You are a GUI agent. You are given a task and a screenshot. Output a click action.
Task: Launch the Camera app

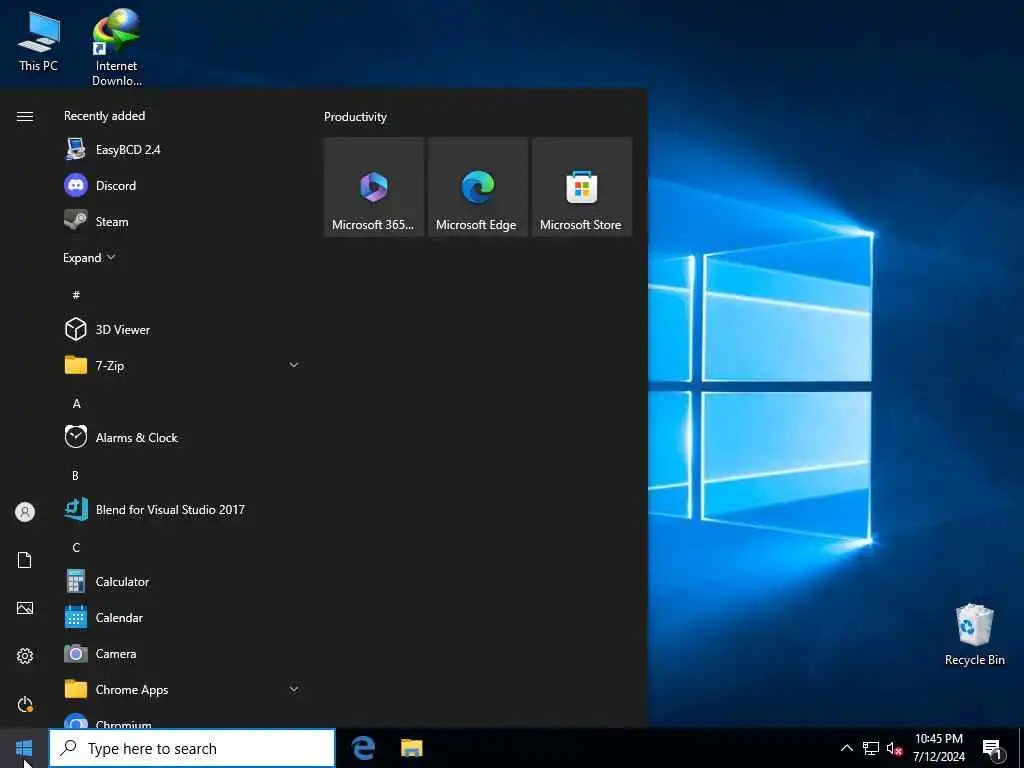coord(183,653)
